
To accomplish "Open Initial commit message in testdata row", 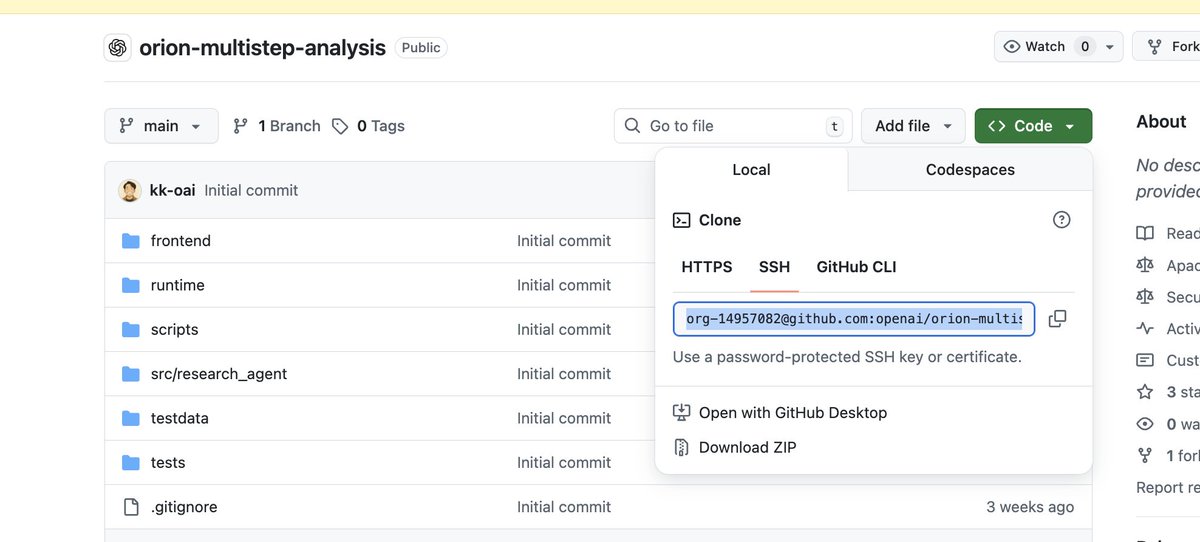I will pos(564,418).
